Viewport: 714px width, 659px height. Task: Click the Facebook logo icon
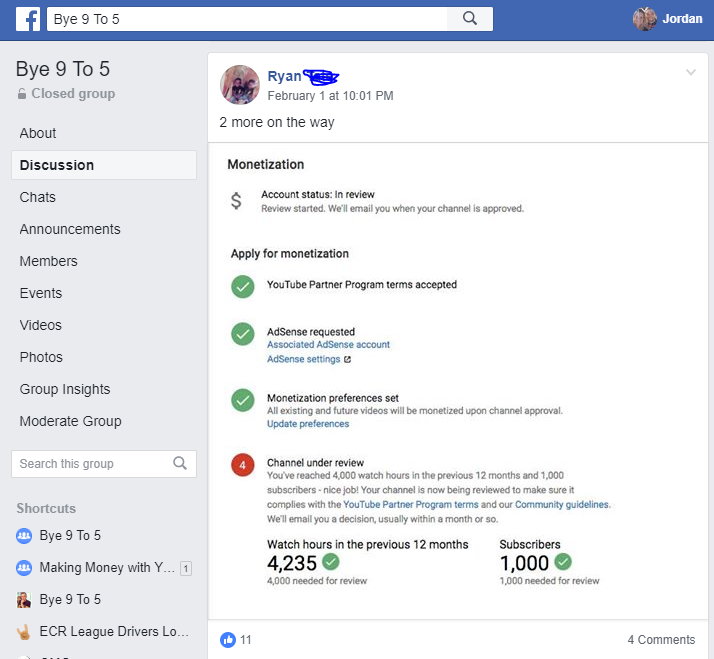click(28, 19)
